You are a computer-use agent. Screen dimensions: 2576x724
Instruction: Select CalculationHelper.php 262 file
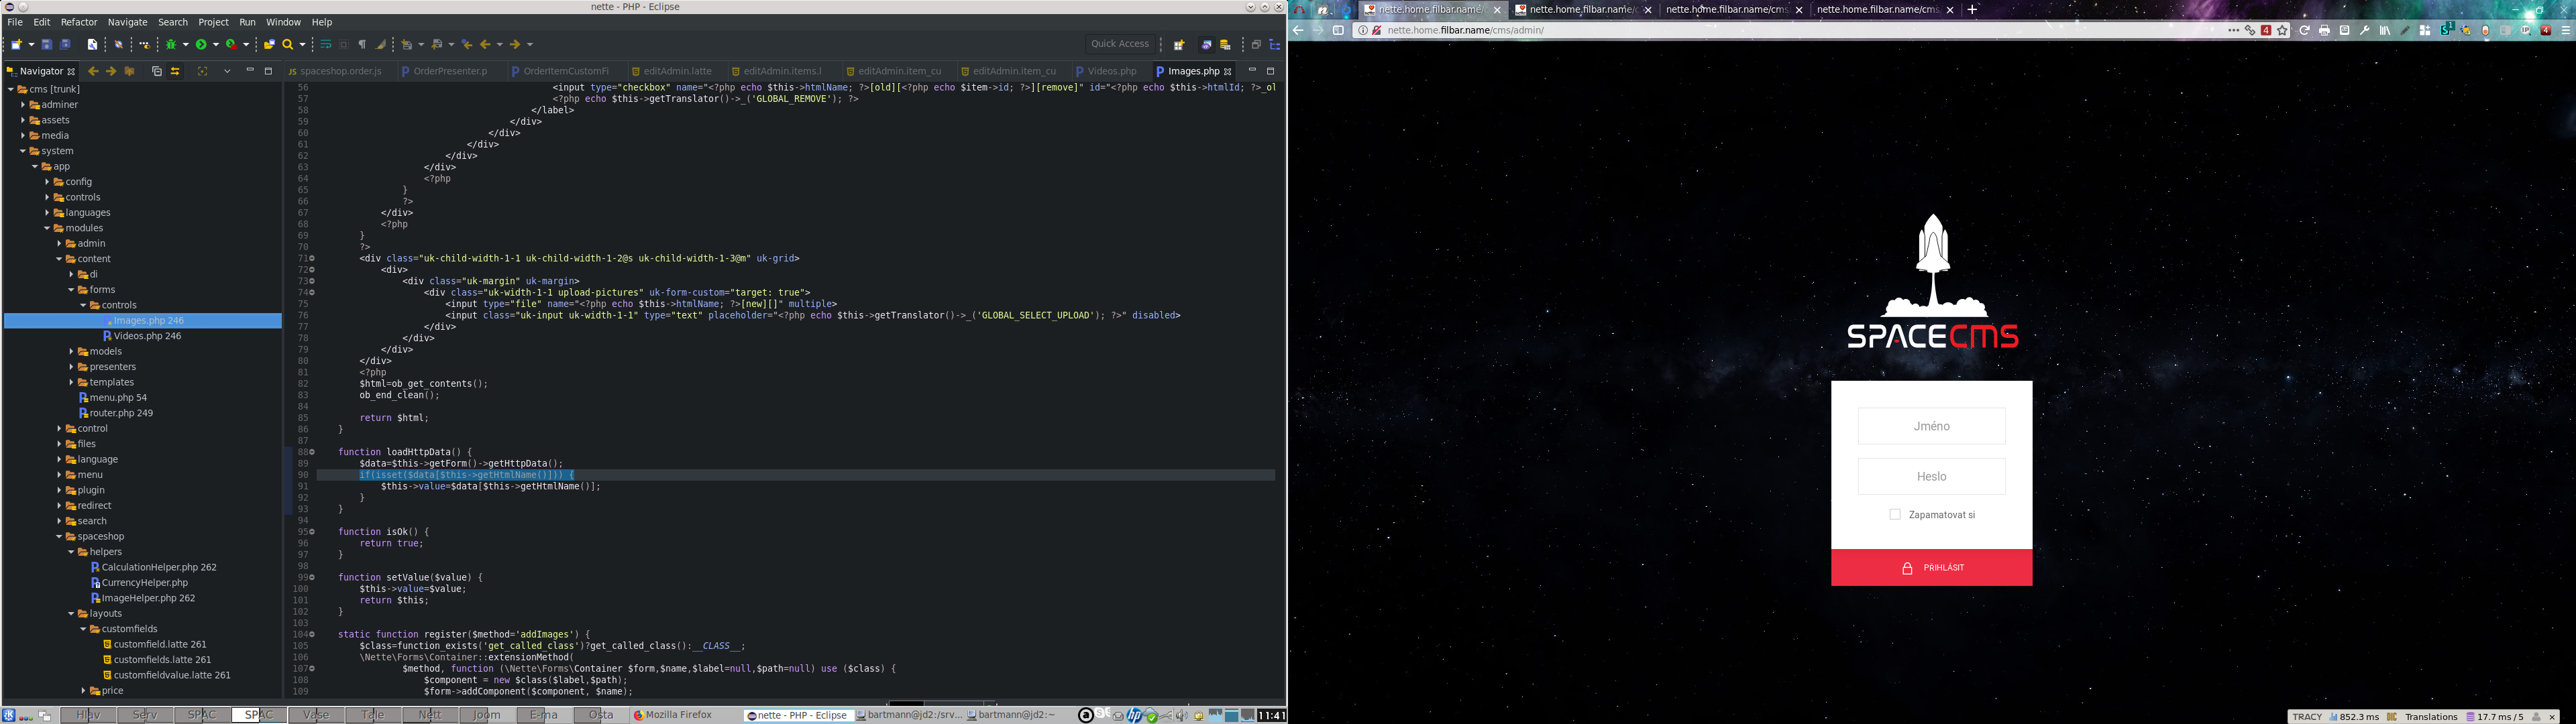(159, 567)
